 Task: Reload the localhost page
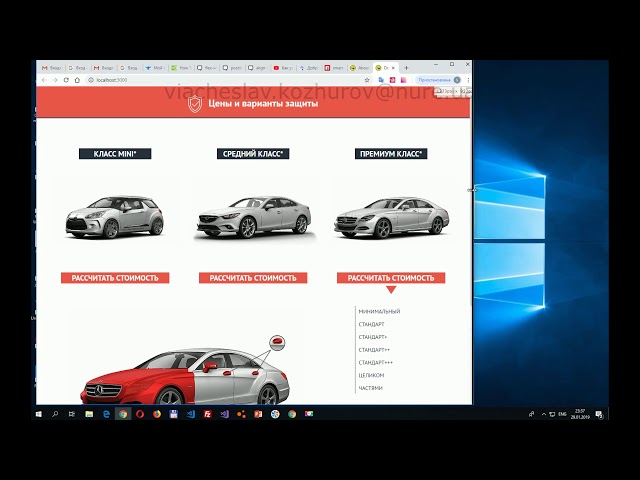(66, 80)
